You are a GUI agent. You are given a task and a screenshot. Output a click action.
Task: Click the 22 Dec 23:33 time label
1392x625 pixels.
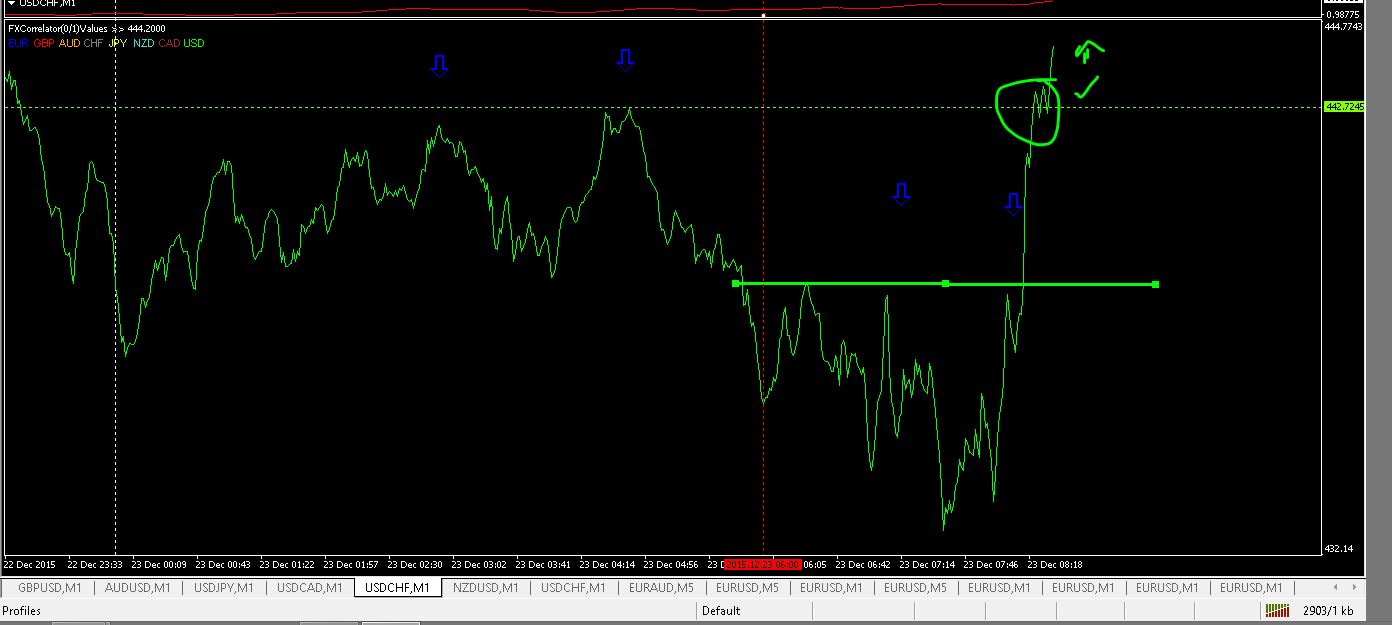click(x=97, y=564)
